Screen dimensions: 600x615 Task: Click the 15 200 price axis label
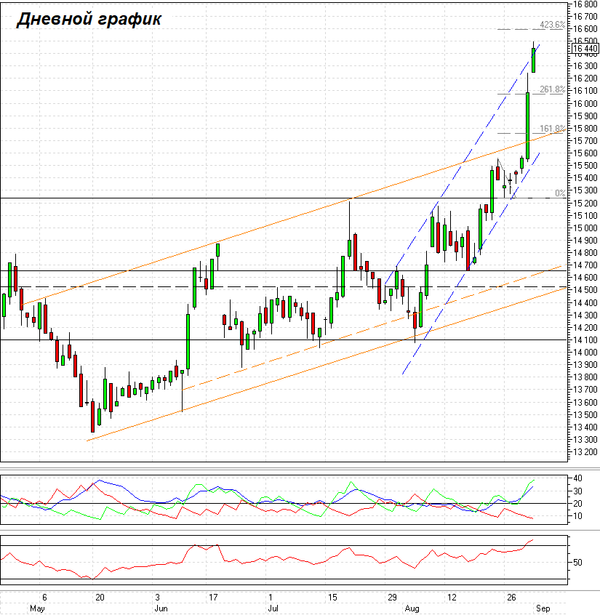click(x=585, y=203)
